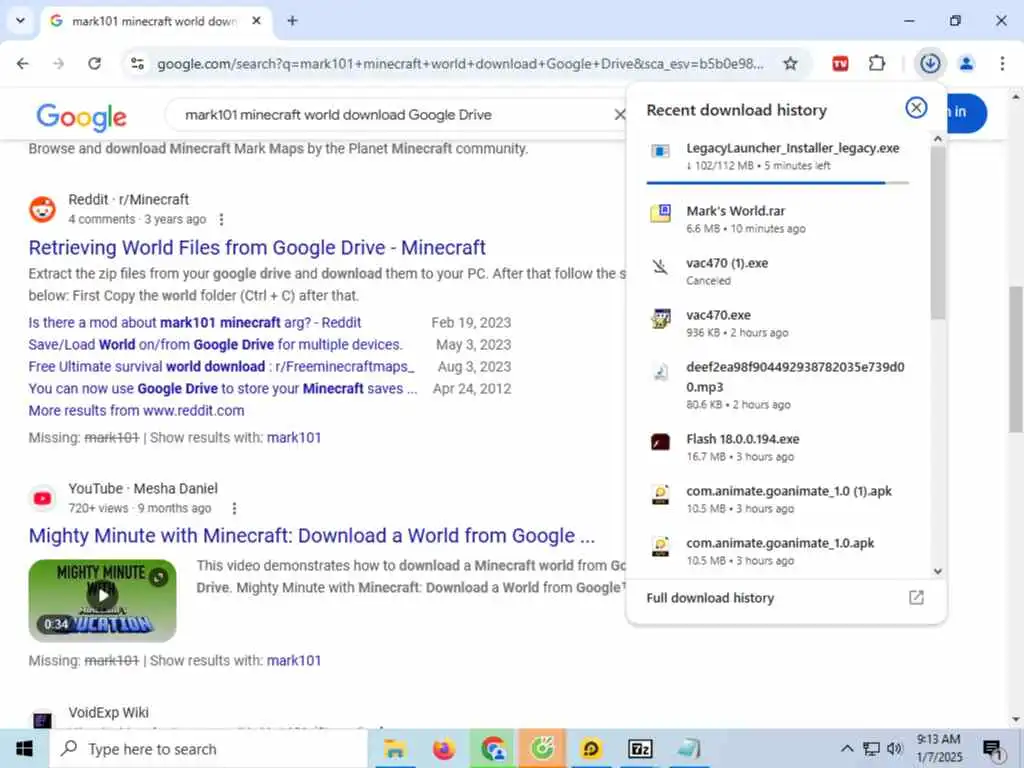Show hidden system tray icons
Screen dimensions: 1024x768
coord(847,748)
